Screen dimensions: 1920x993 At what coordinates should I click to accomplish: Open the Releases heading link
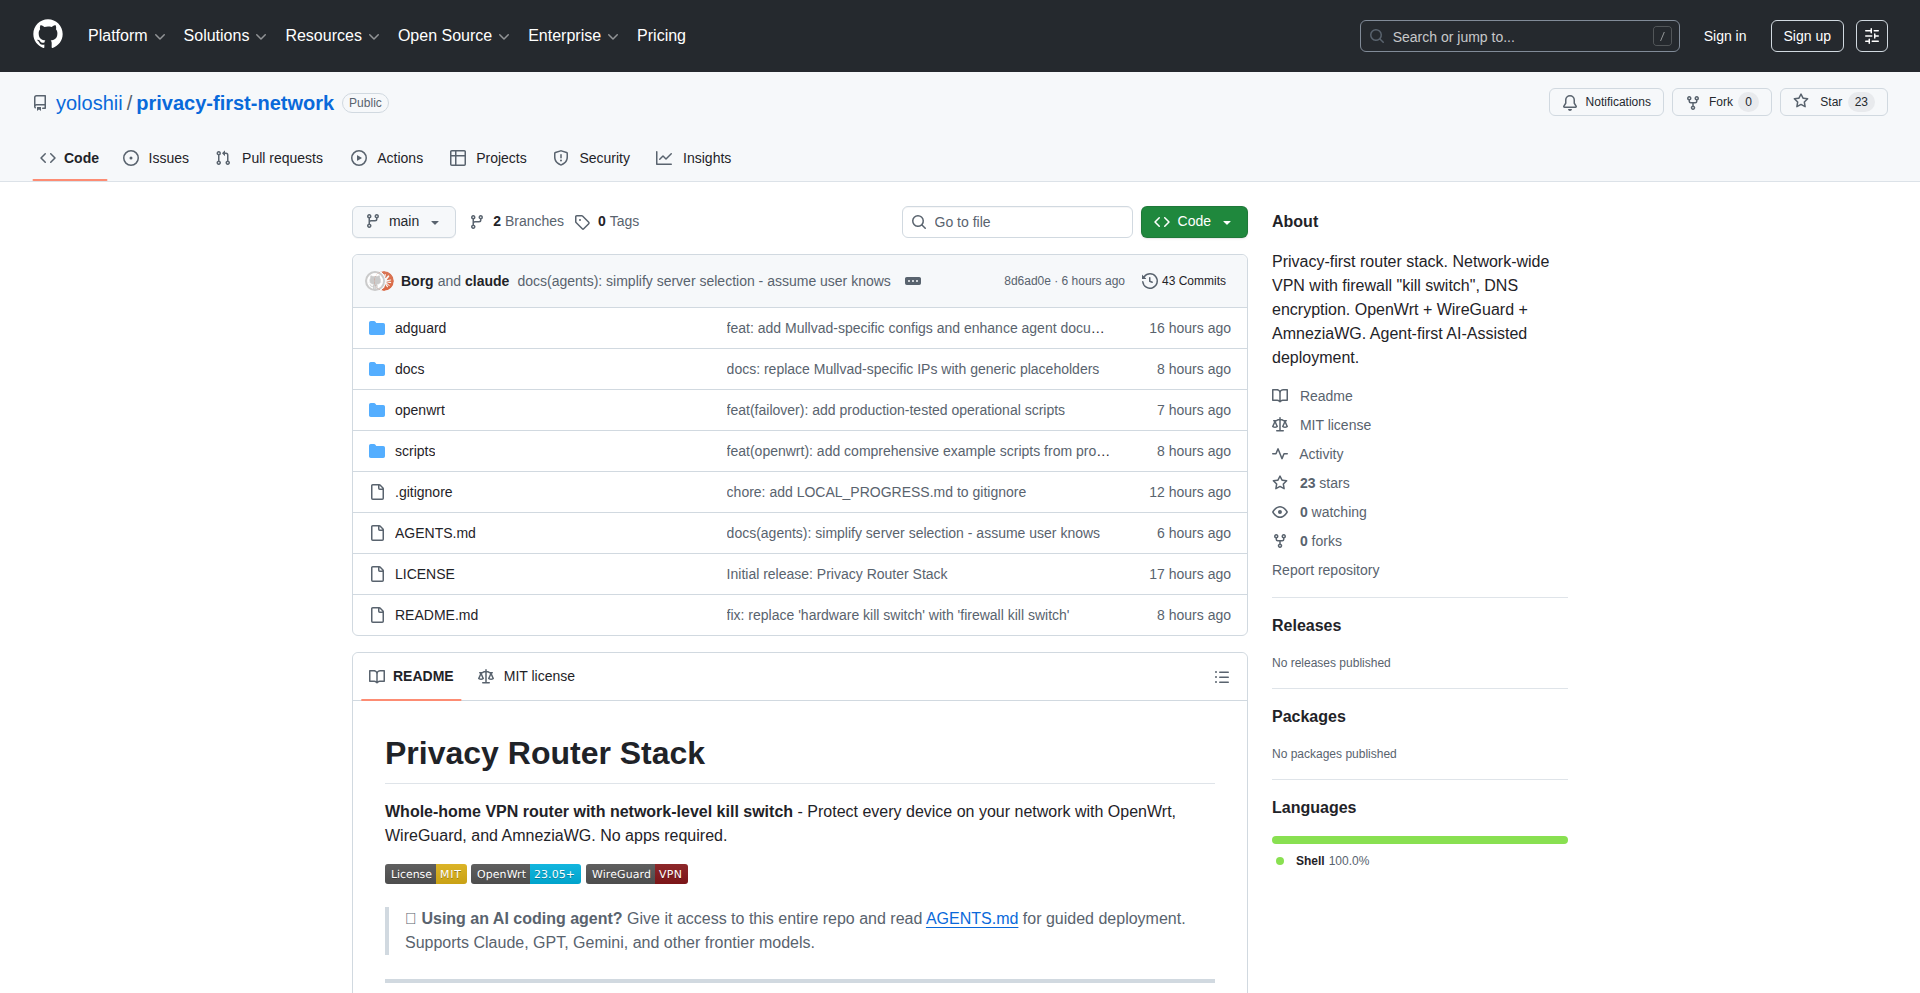point(1306,626)
